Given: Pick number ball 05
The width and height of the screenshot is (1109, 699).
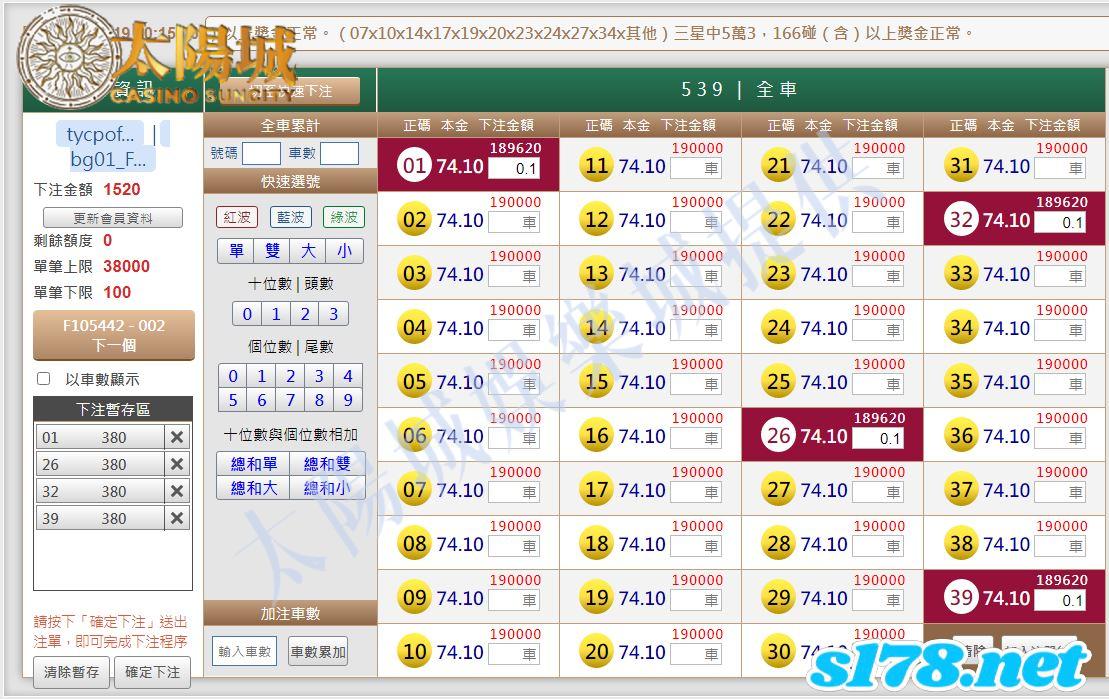Looking at the screenshot, I should pos(414,382).
